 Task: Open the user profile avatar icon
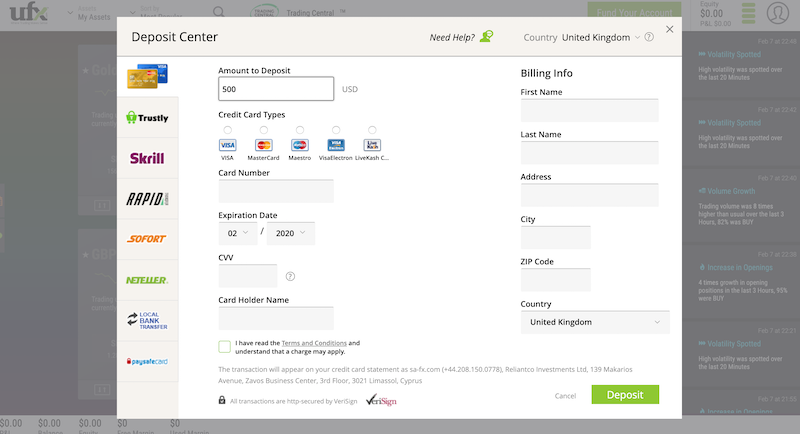click(778, 13)
